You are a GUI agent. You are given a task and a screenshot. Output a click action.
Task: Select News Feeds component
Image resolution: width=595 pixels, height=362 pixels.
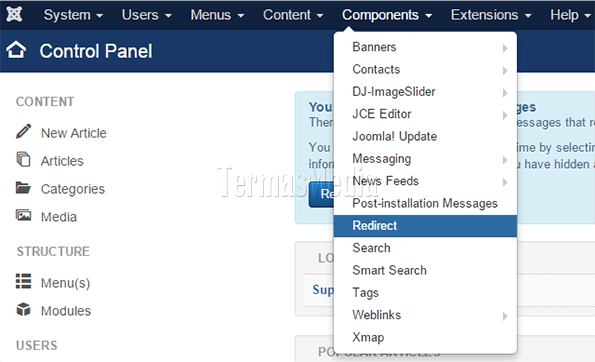(425, 181)
